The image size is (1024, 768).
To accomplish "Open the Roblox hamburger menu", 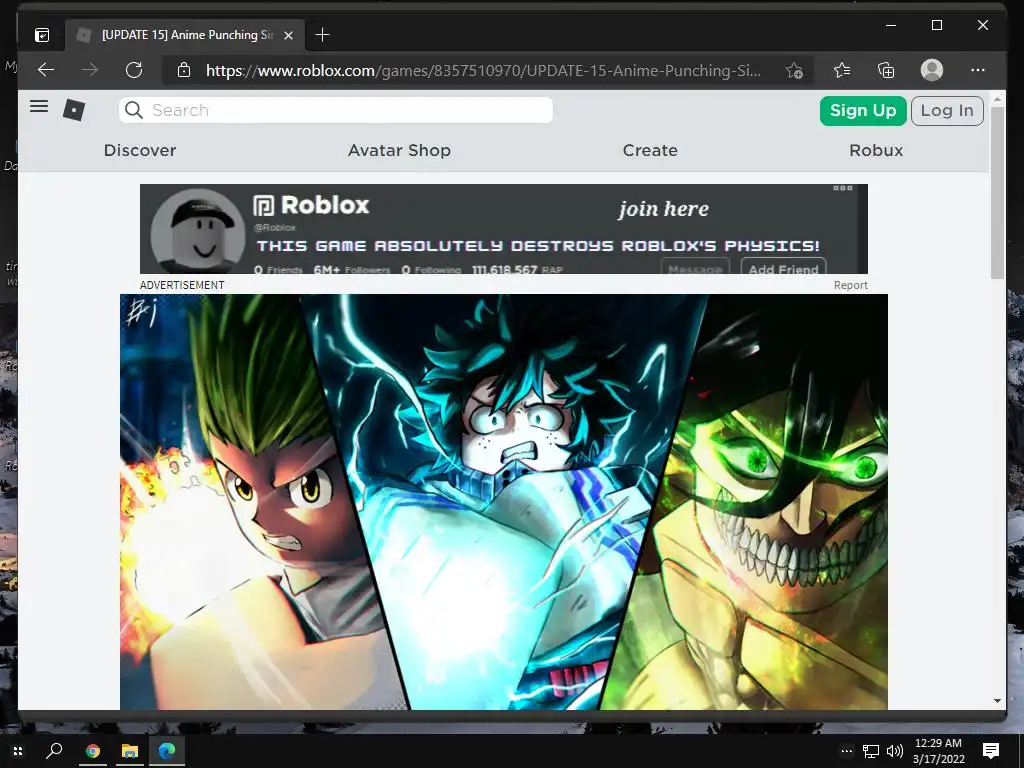I will (x=39, y=106).
